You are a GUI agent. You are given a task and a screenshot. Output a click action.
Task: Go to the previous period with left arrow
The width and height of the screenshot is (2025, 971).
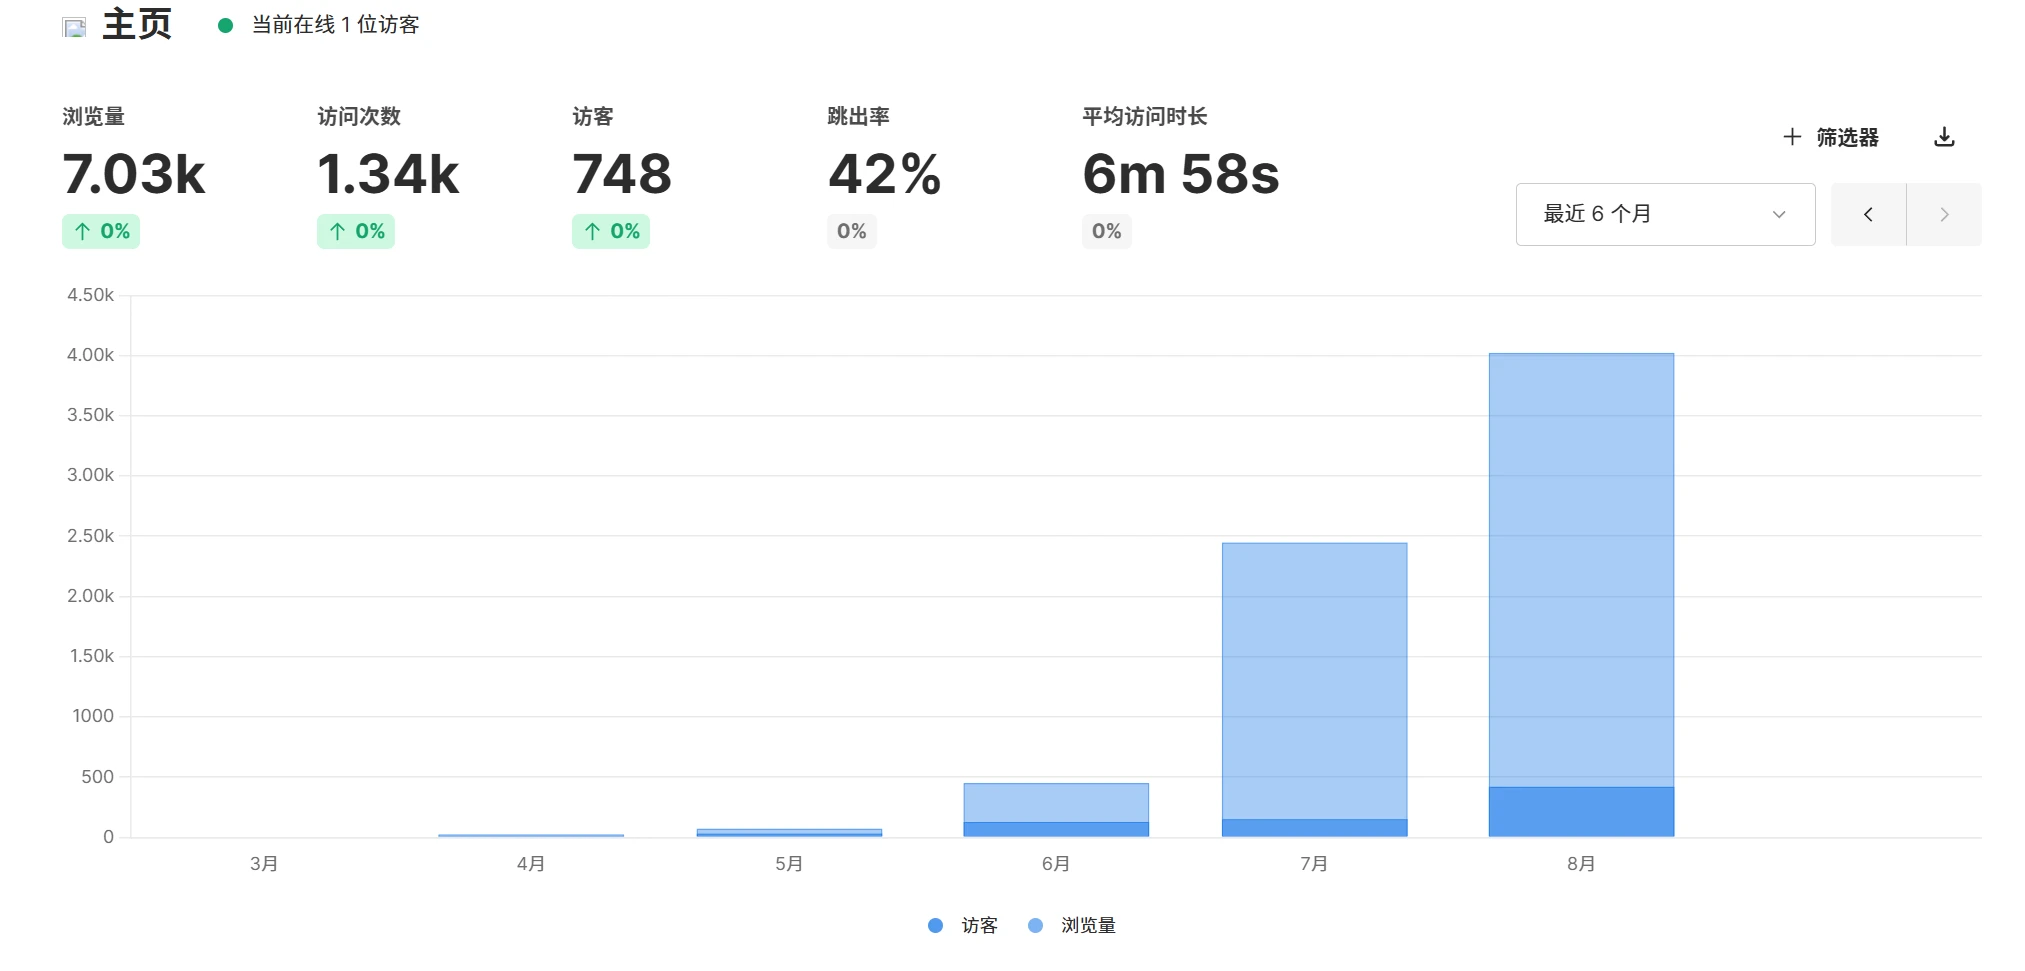[x=1868, y=214]
